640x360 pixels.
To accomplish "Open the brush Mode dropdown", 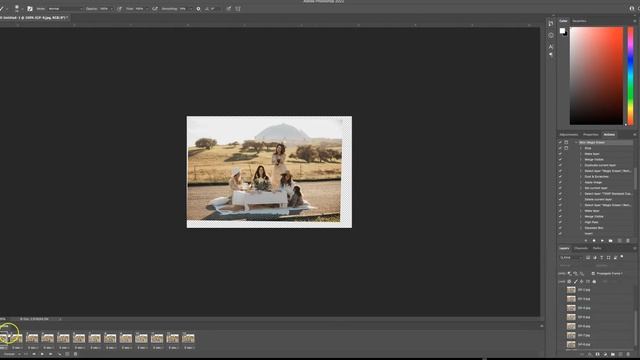I will pos(65,8).
